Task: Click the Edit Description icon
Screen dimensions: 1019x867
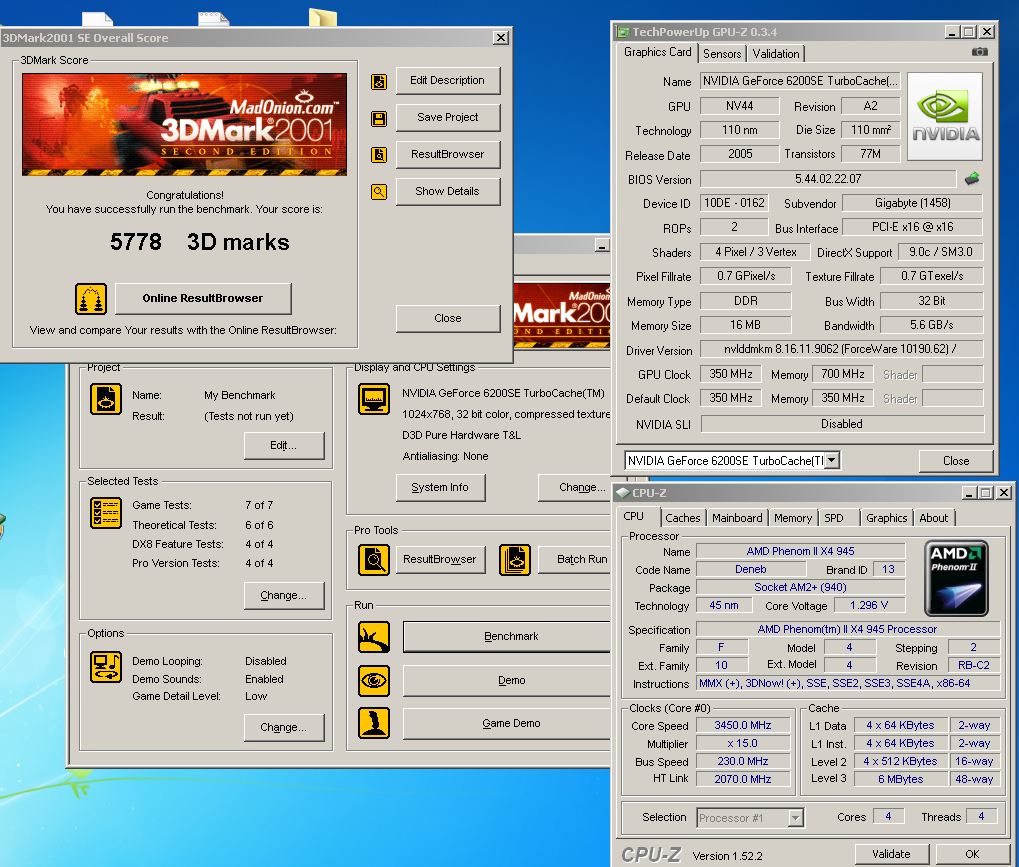Action: [x=379, y=81]
